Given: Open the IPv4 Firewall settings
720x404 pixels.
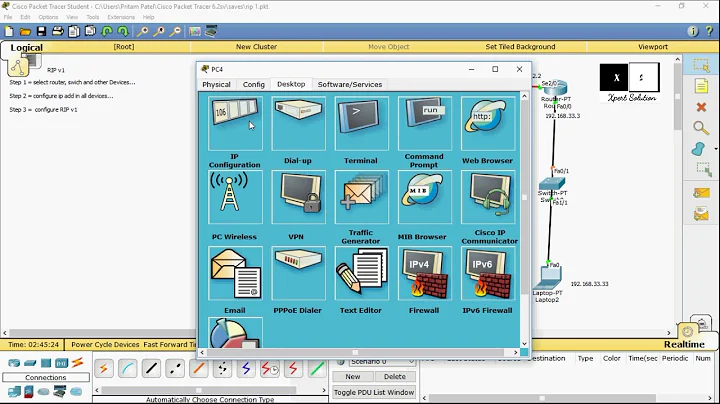Looking at the screenshot, I should [x=425, y=273].
